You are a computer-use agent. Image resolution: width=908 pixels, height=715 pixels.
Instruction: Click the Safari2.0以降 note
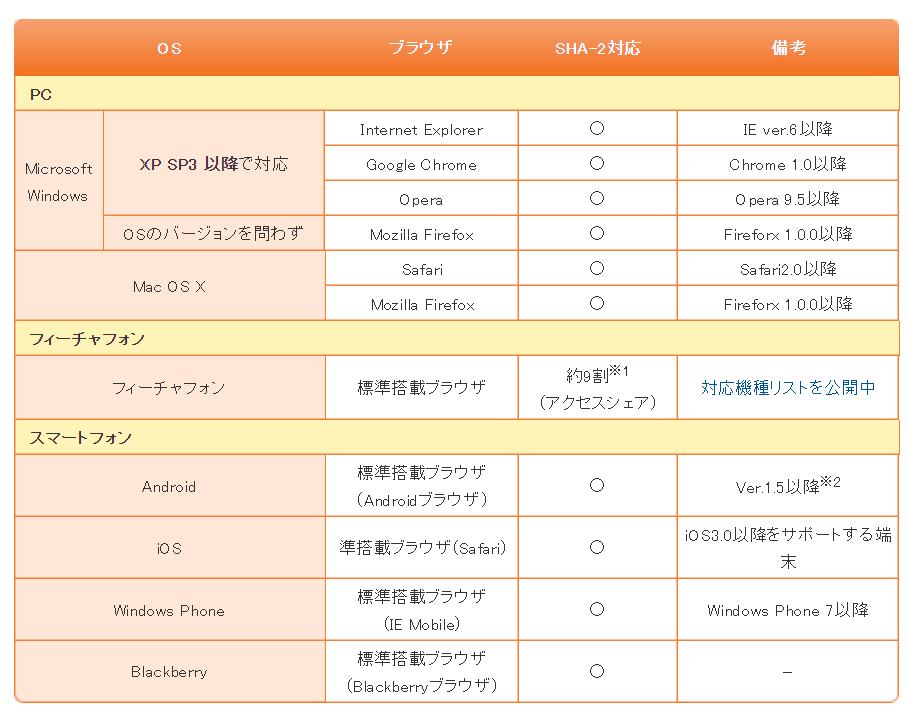coord(788,269)
